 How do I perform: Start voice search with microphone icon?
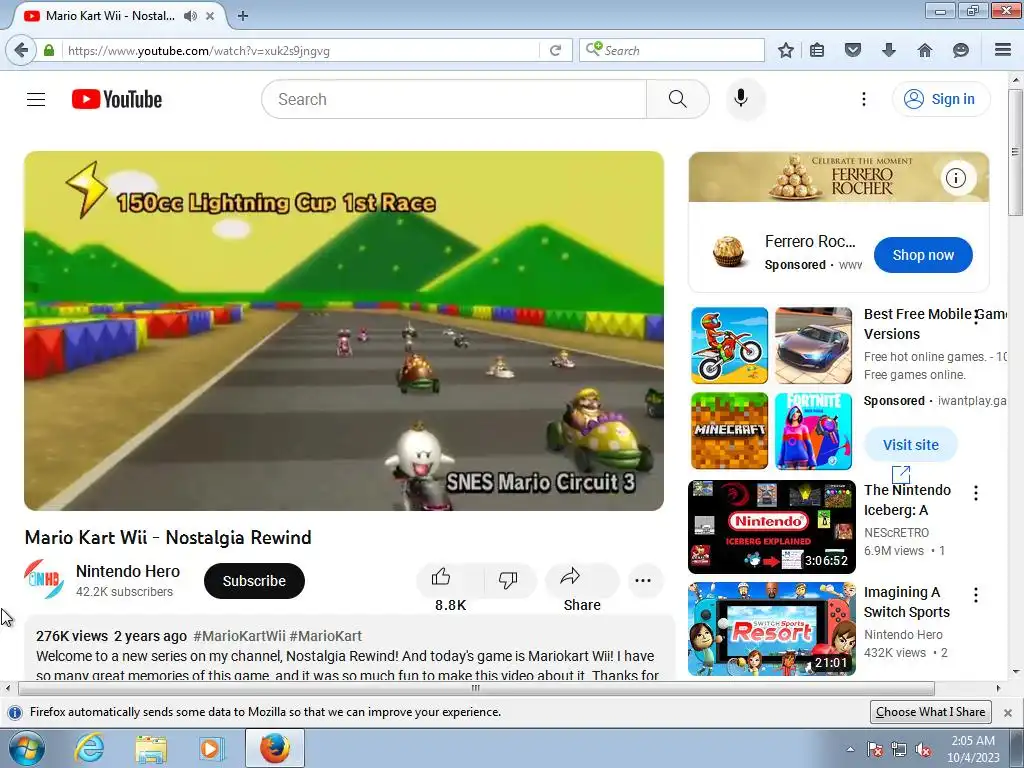[741, 99]
